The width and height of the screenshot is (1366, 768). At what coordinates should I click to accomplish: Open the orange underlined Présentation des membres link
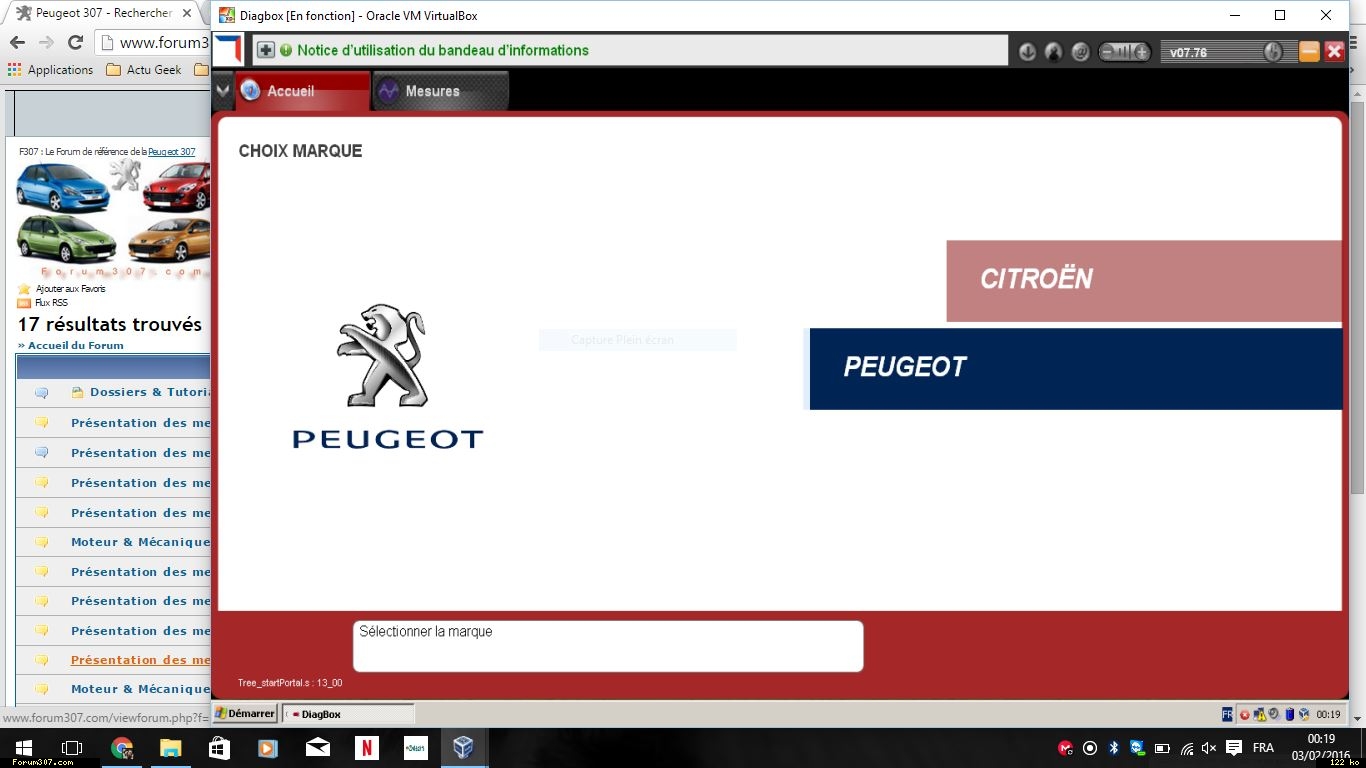141,660
